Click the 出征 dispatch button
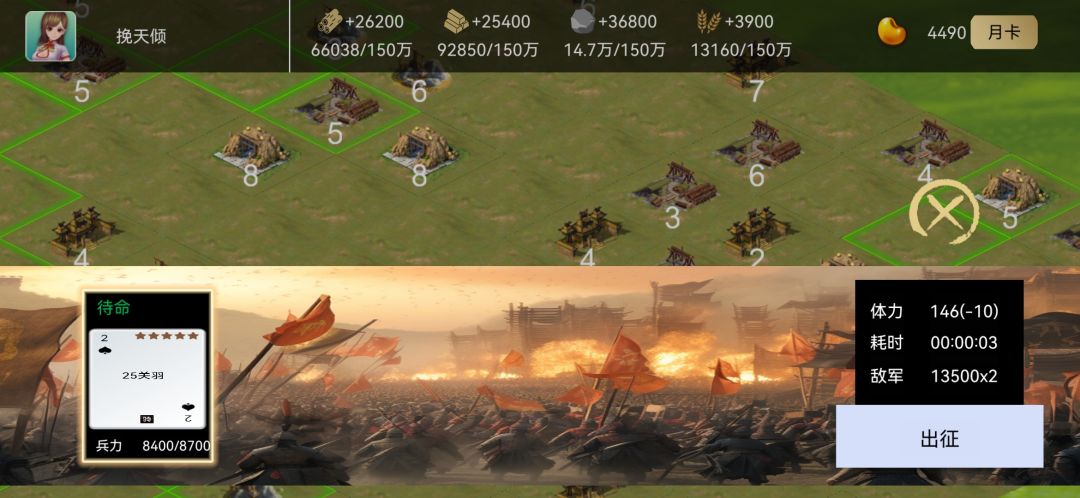Viewport: 1080px width, 498px height. coord(939,437)
